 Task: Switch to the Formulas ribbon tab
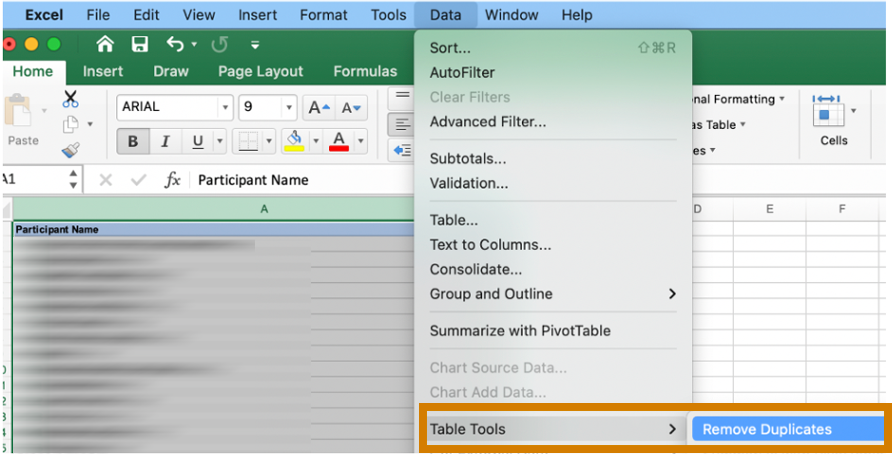pyautogui.click(x=365, y=71)
